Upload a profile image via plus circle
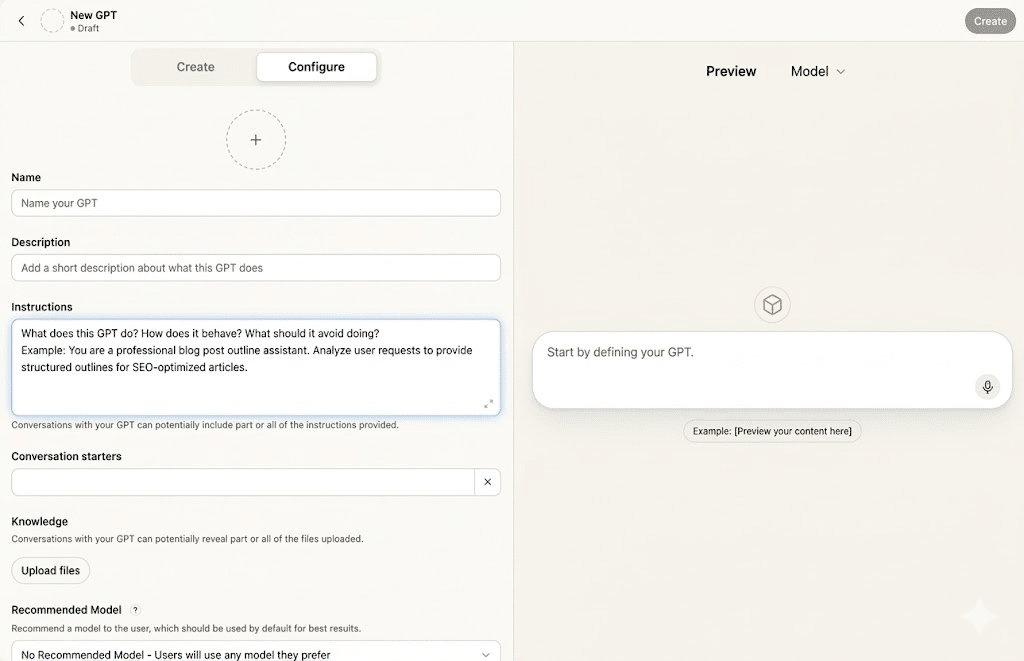The width and height of the screenshot is (1024, 661). (x=256, y=140)
